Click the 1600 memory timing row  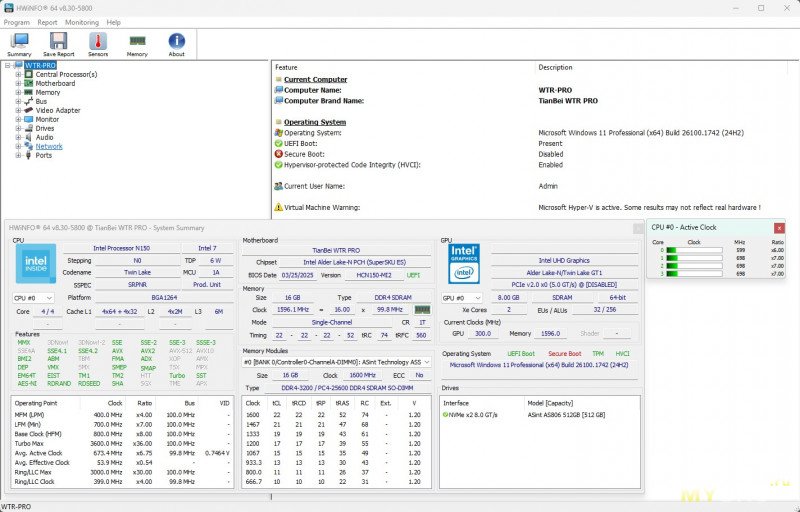pyautogui.click(x=337, y=415)
